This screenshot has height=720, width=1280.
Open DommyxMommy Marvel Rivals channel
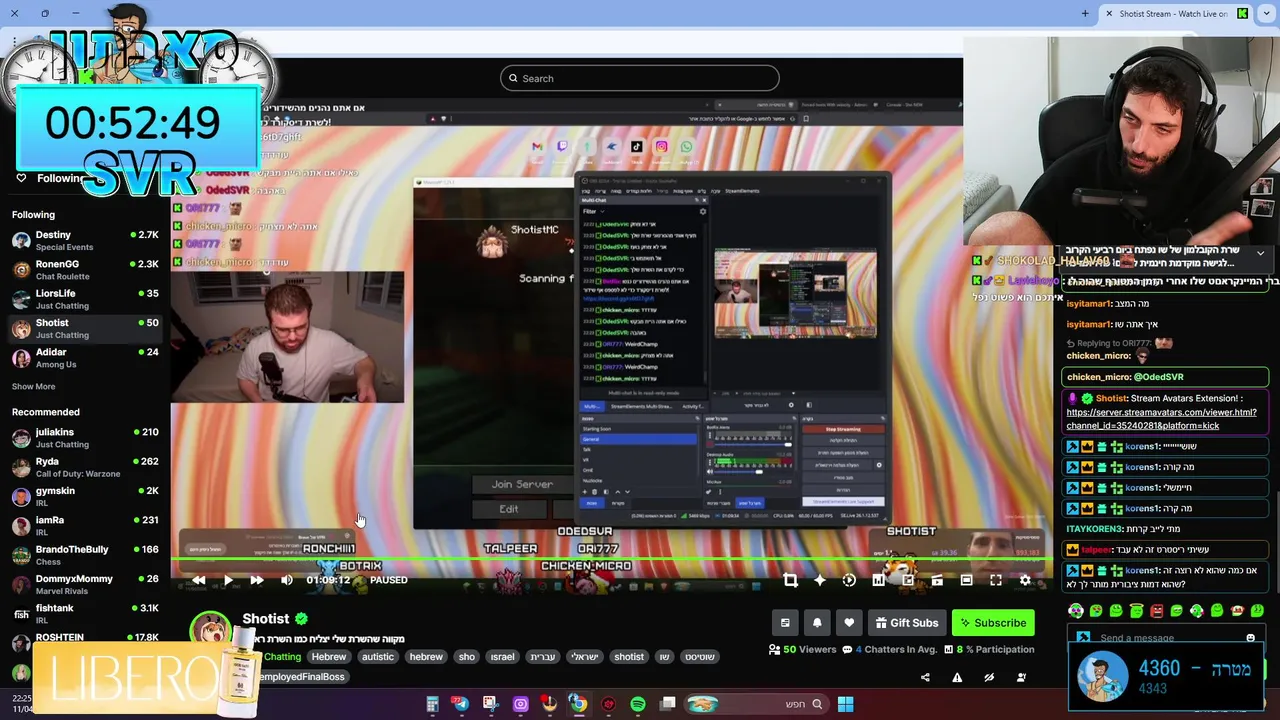pos(85,584)
